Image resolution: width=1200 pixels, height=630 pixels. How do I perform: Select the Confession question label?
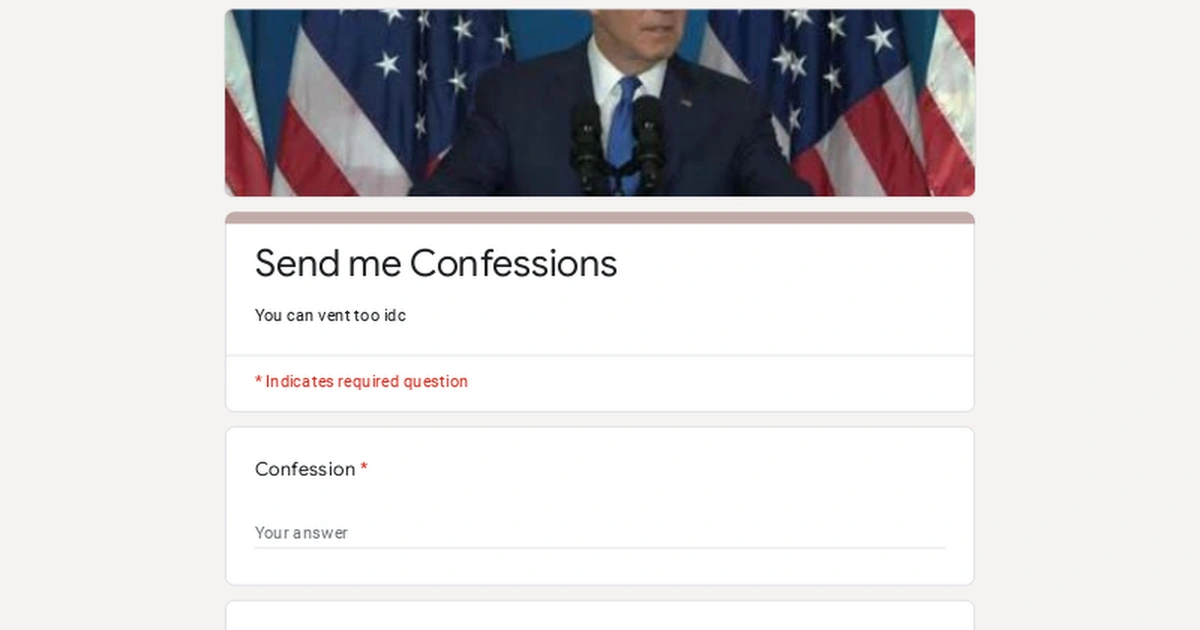(x=305, y=469)
